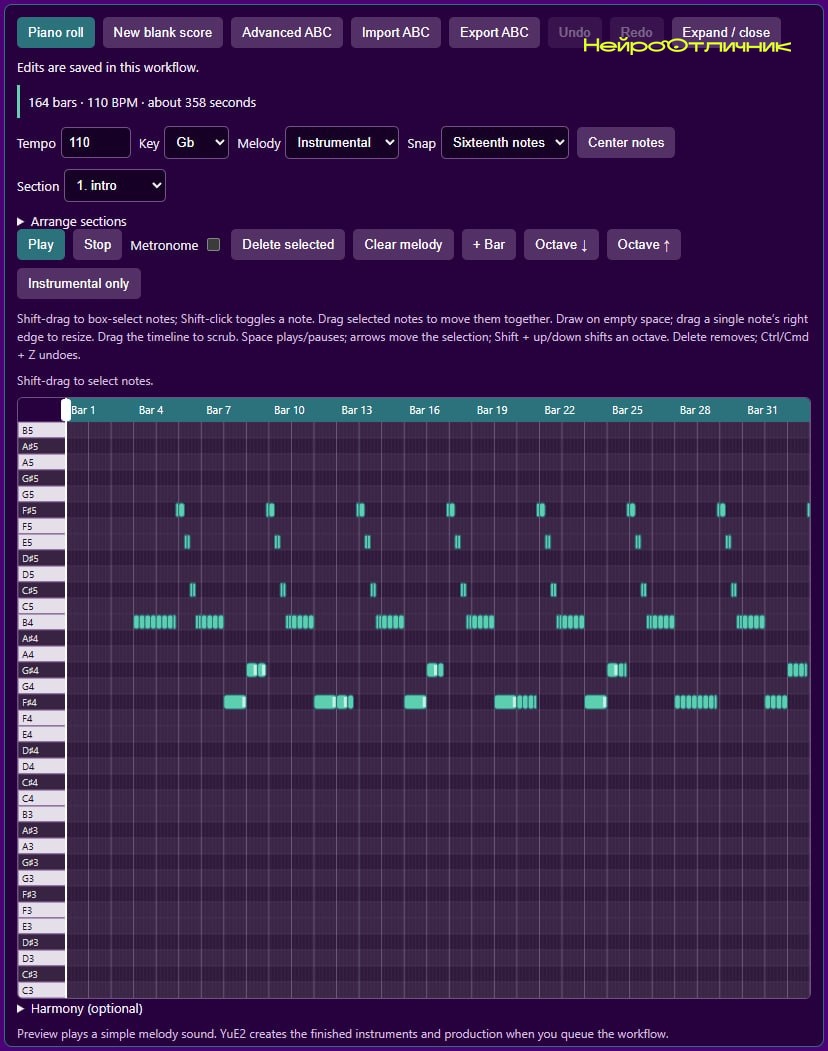Click the Bar 7 marker on the timeline
Viewport: 828px width, 1051px height.
tap(219, 410)
